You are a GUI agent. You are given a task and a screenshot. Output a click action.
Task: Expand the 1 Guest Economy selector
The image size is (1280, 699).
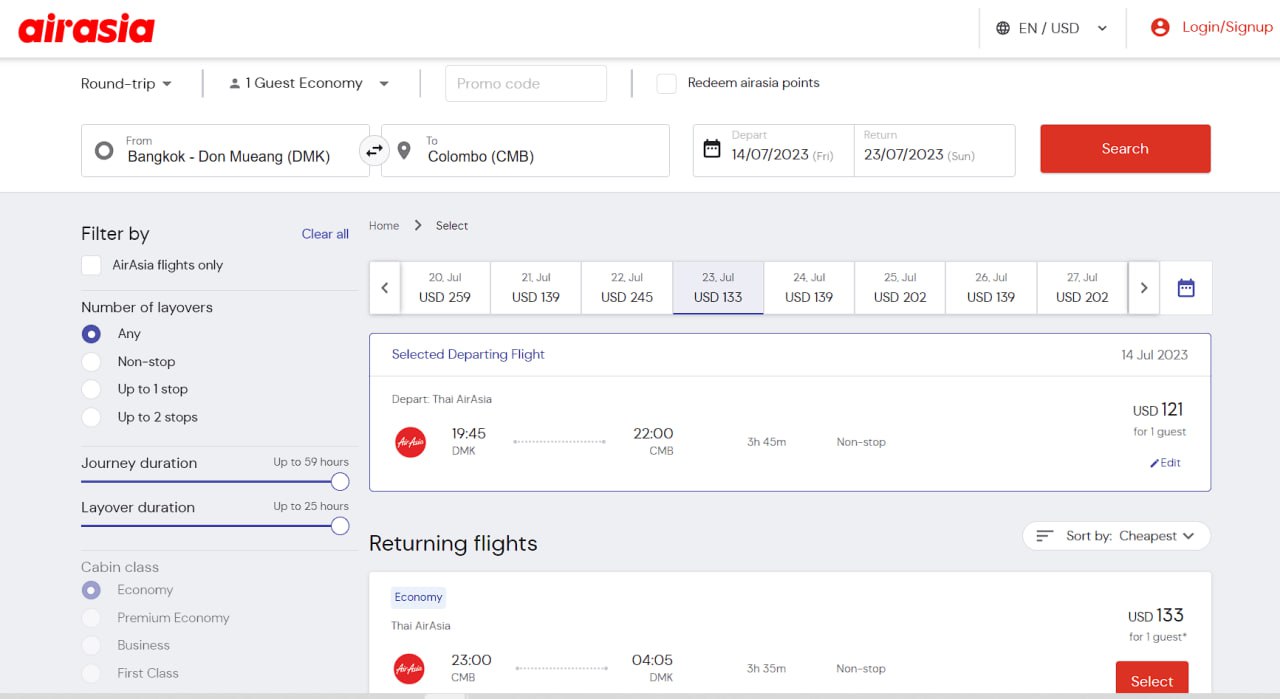[308, 84]
